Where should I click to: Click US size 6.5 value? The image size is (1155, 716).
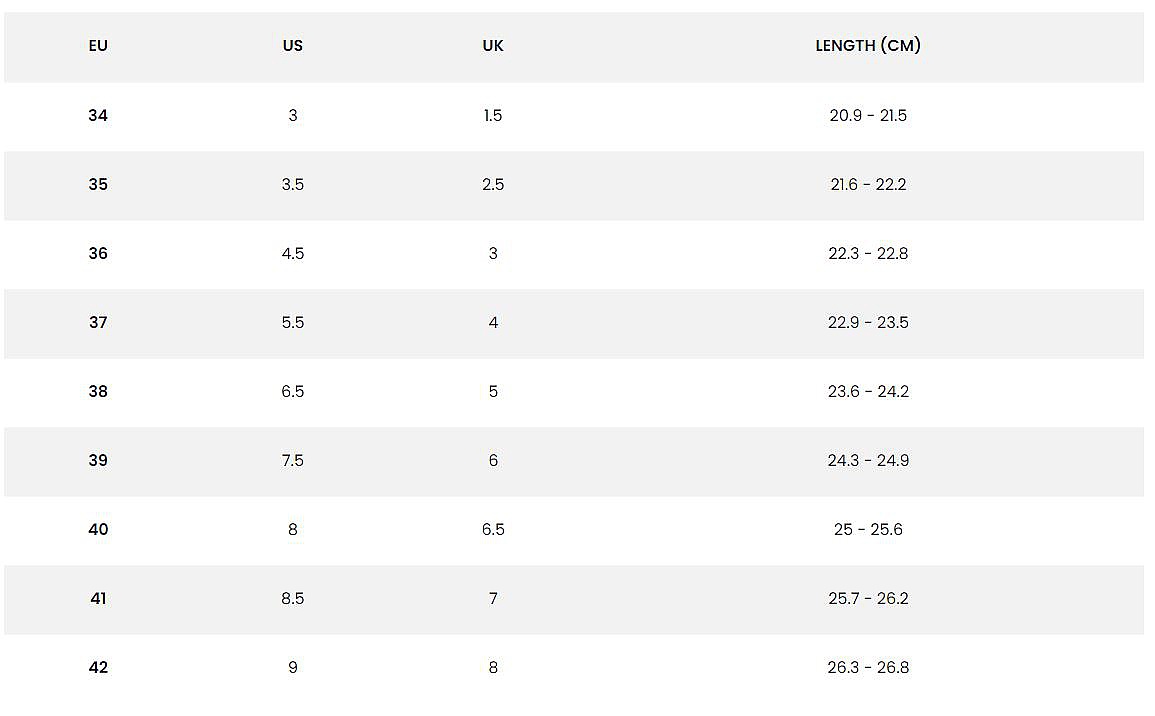pos(292,391)
